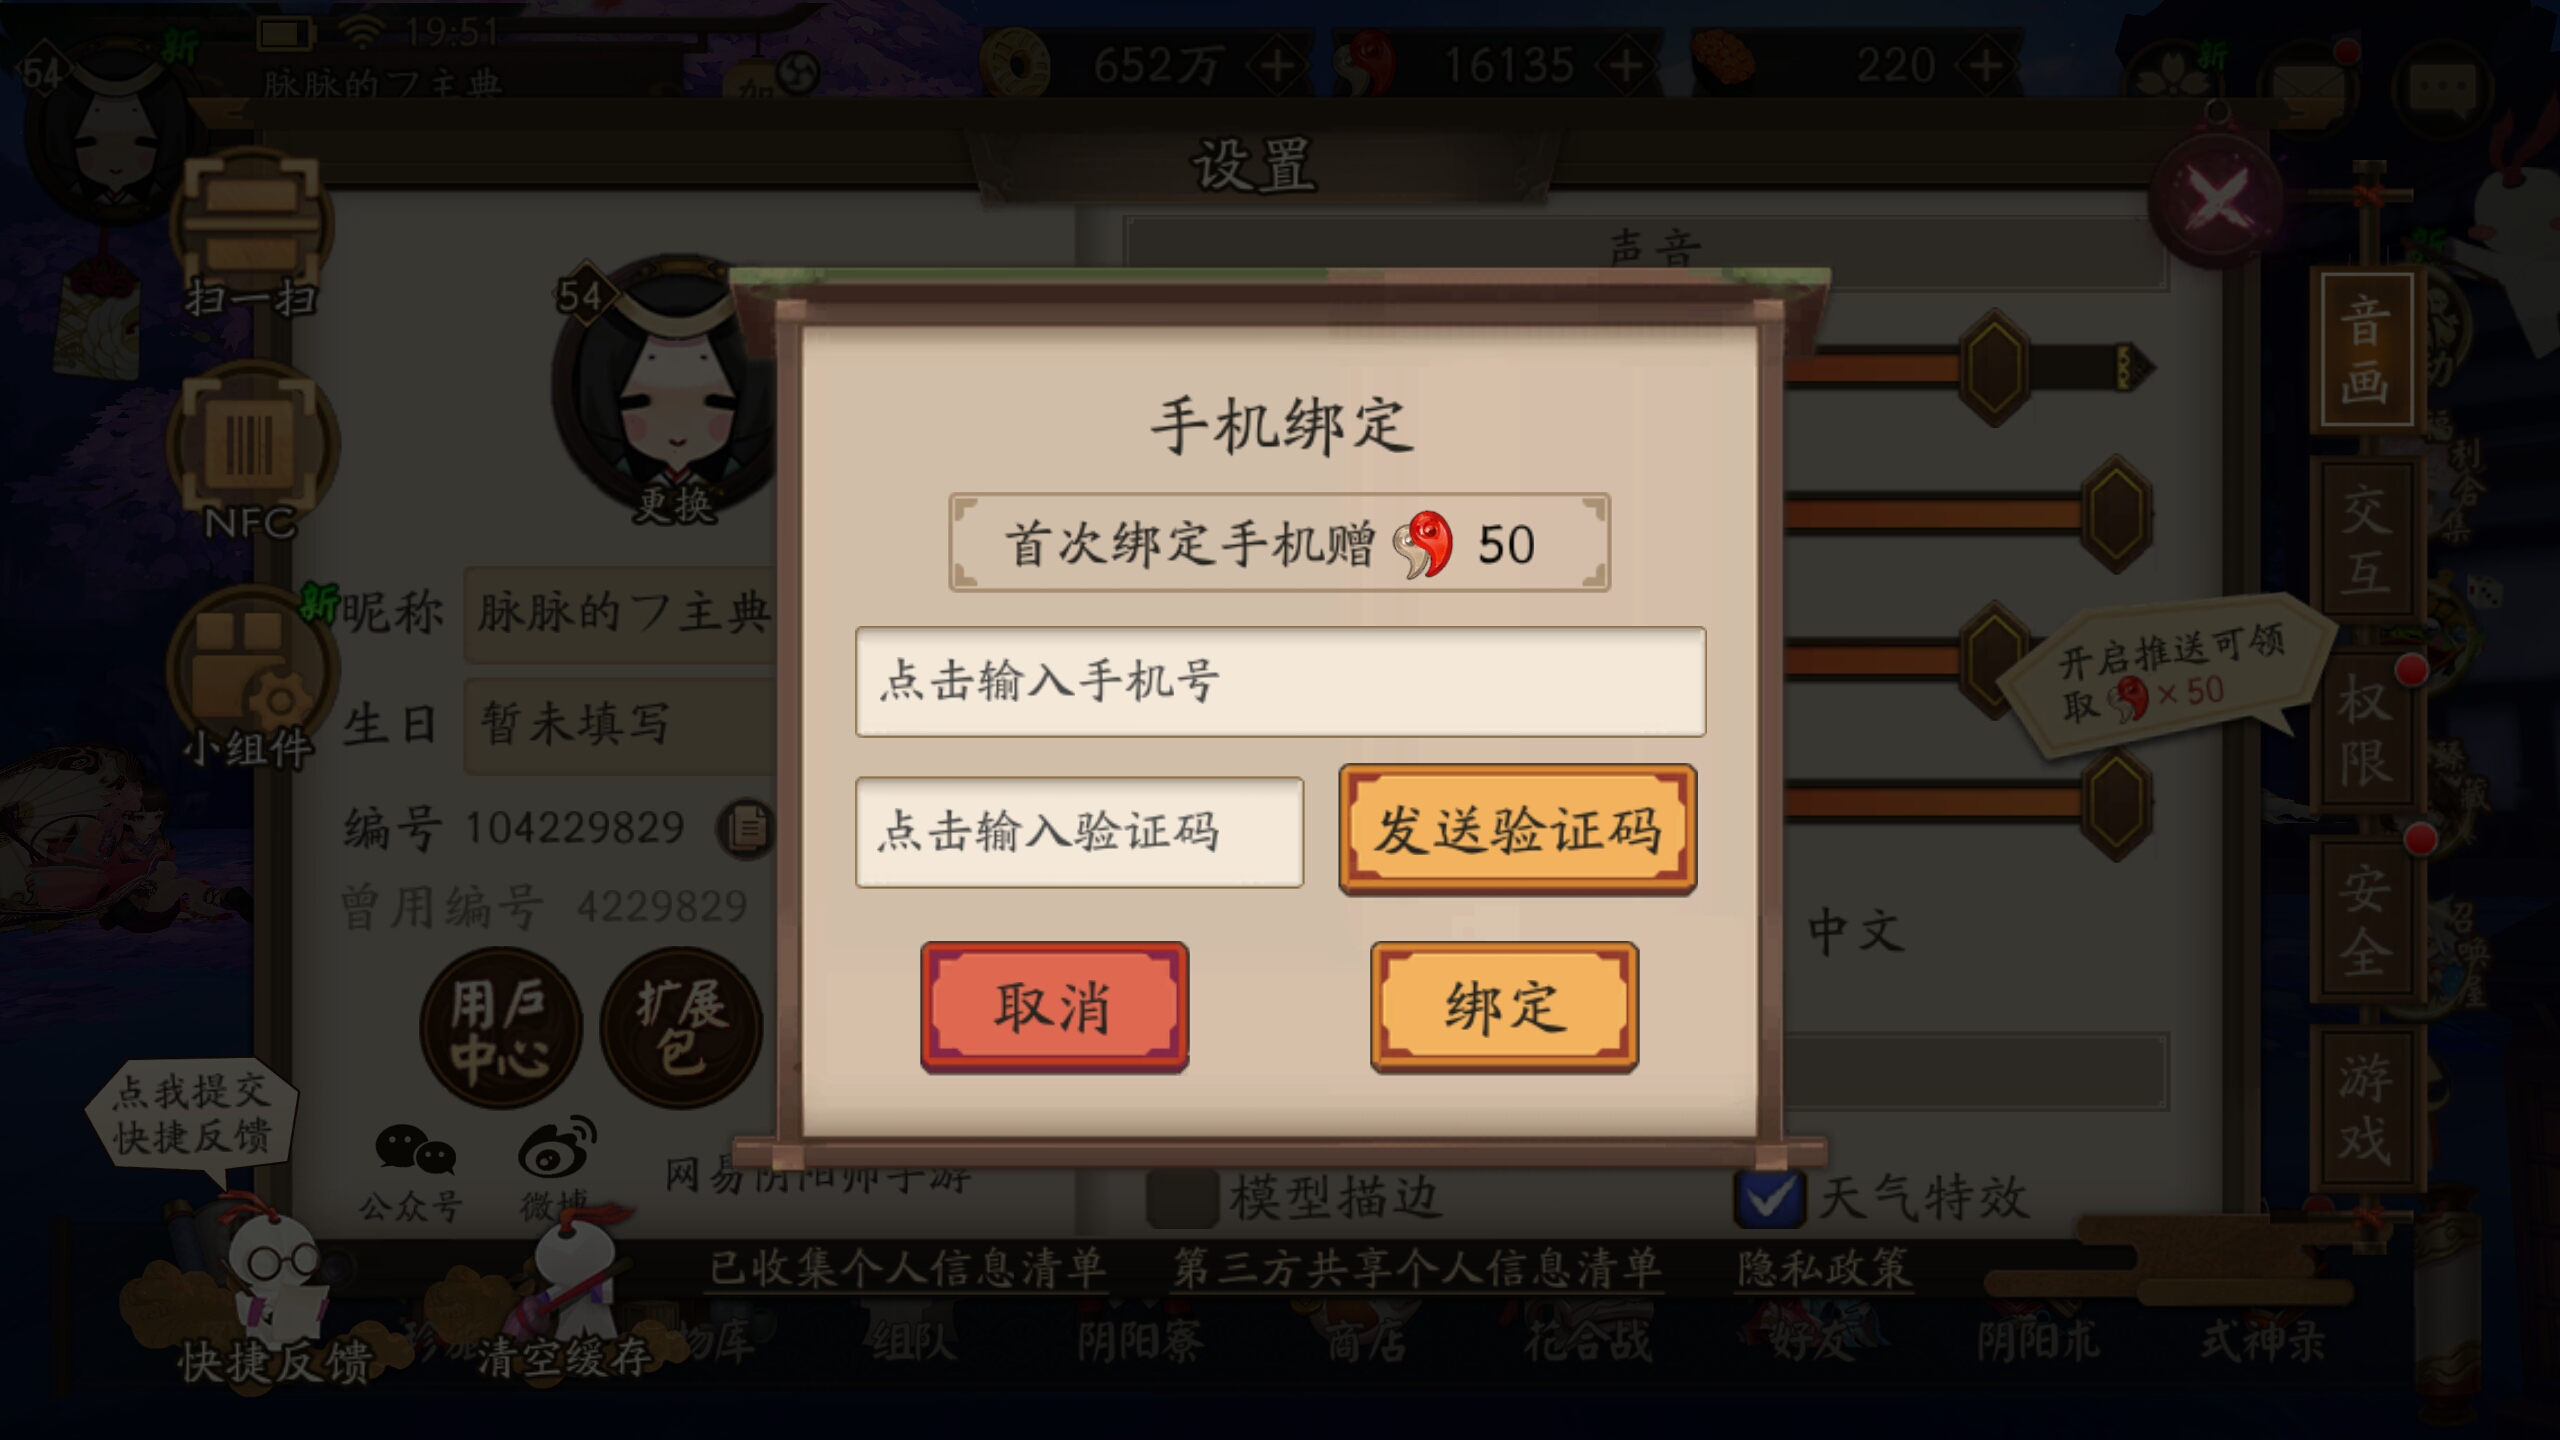Click the top volume slider handle

[x=1994, y=368]
